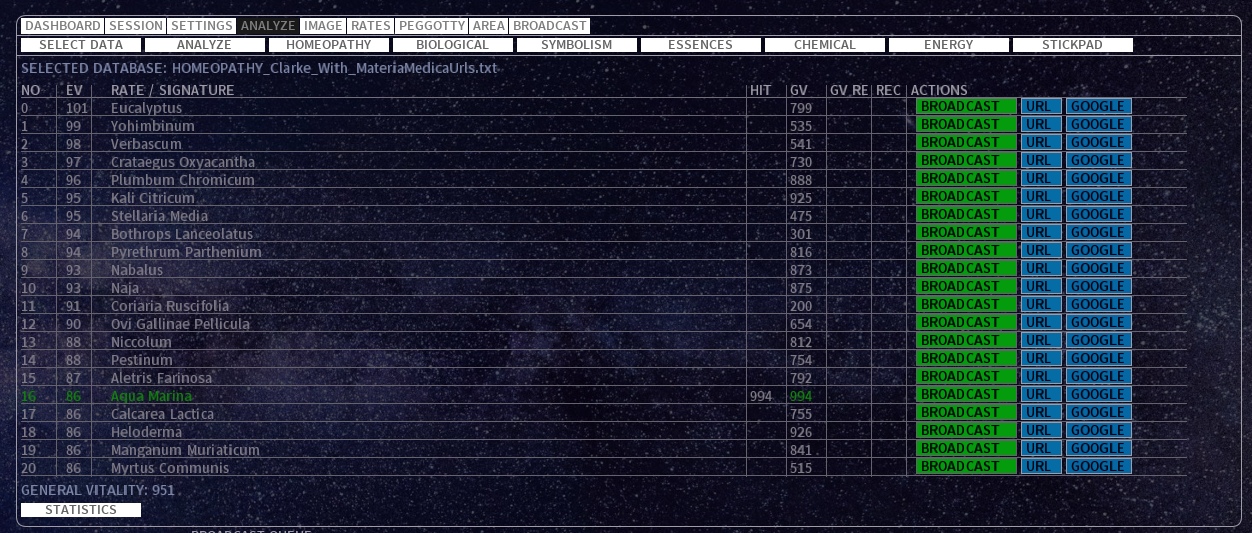
Task: Broadcast the Aqua Marina rate
Action: 966,395
